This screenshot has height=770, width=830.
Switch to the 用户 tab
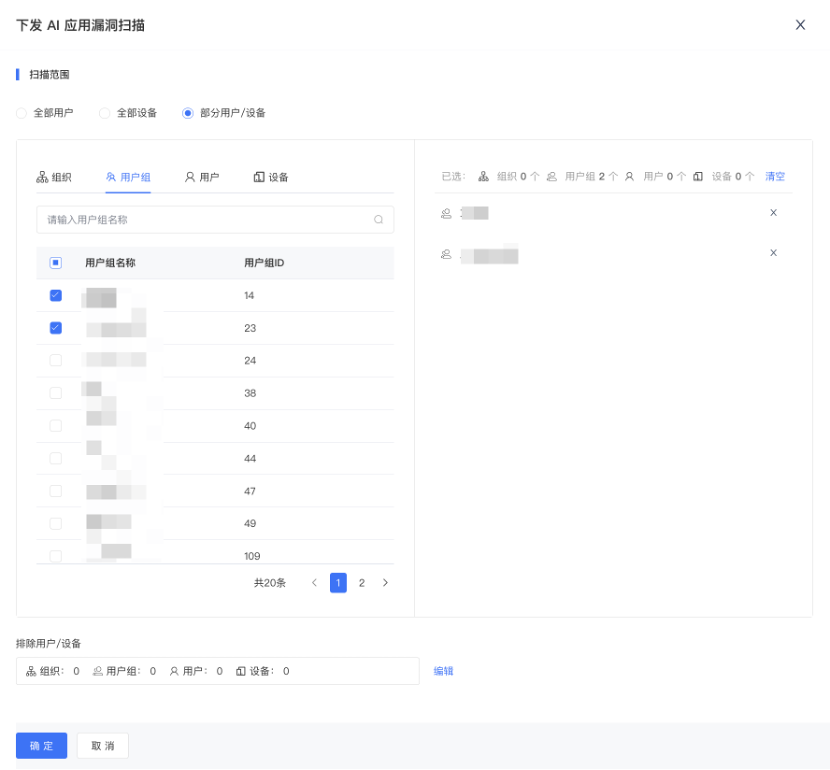[x=202, y=177]
